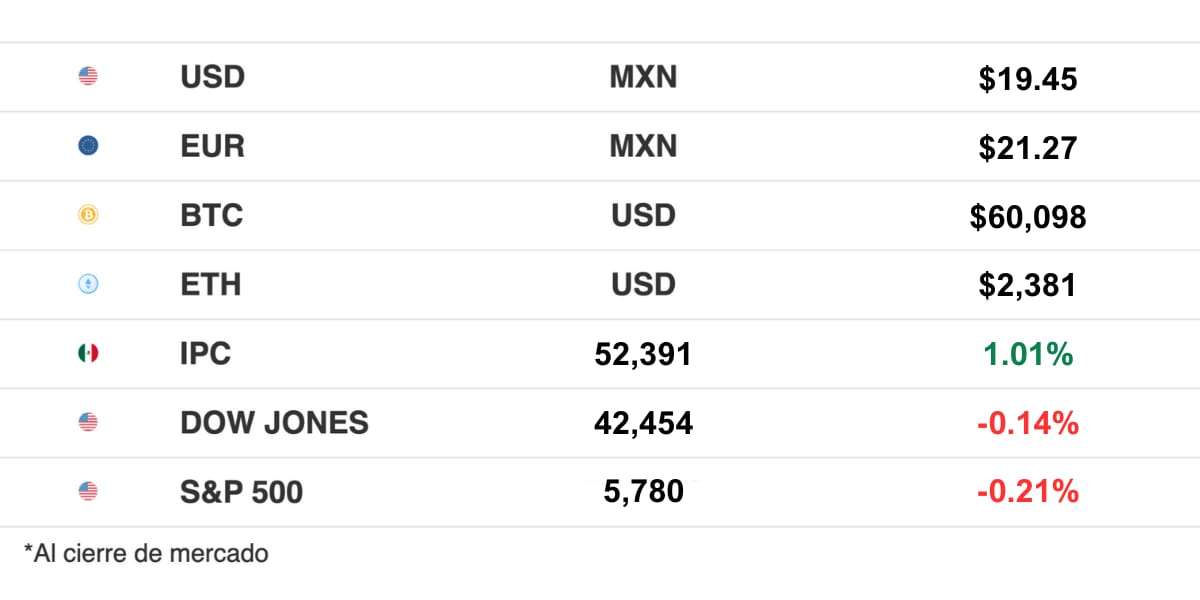Select the EUR currency label
1200x600 pixels.
click(x=212, y=146)
